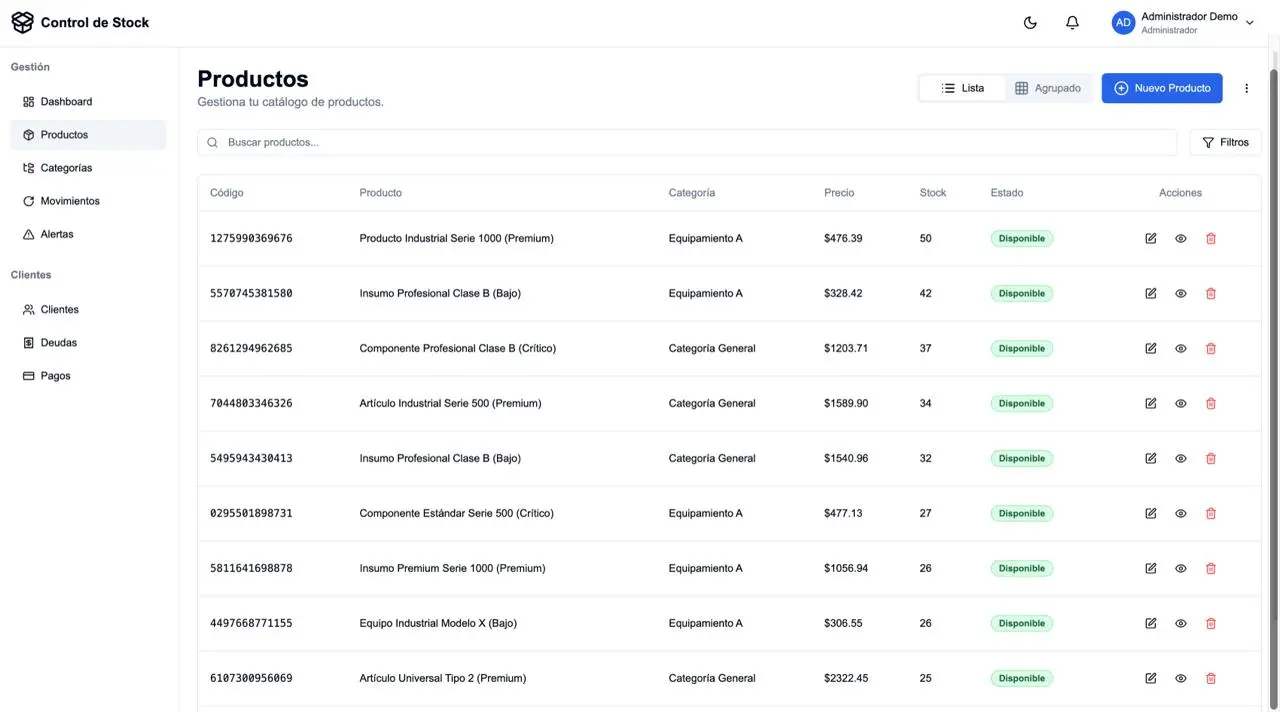Switch the view to Agrupado
The width and height of the screenshot is (1280, 712).
pos(1048,88)
